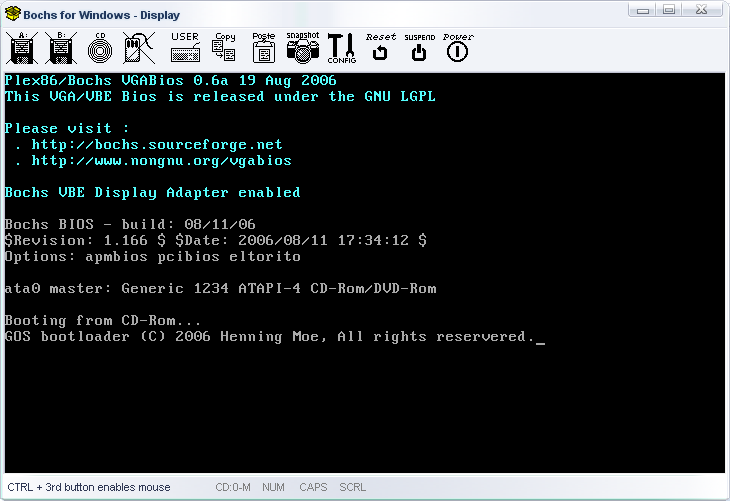Click the CD:0-M status indicator

pos(233,487)
